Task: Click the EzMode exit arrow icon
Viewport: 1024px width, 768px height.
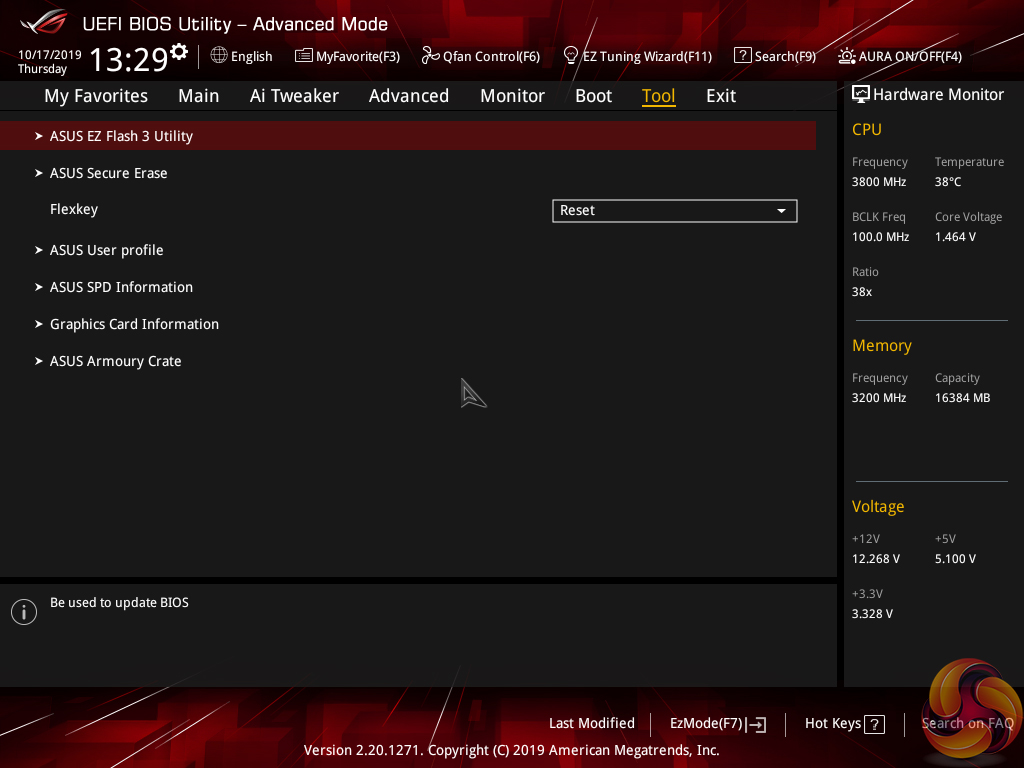Action: [756, 724]
